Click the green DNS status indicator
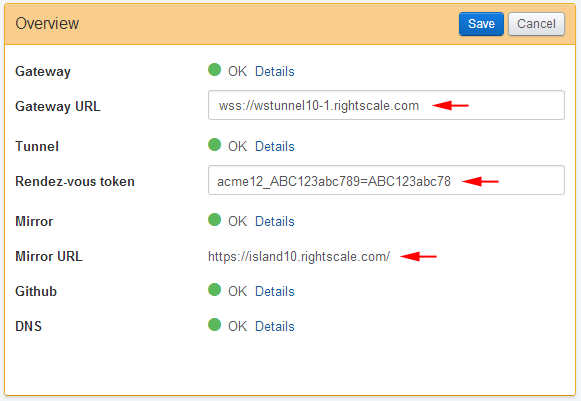 coord(215,325)
